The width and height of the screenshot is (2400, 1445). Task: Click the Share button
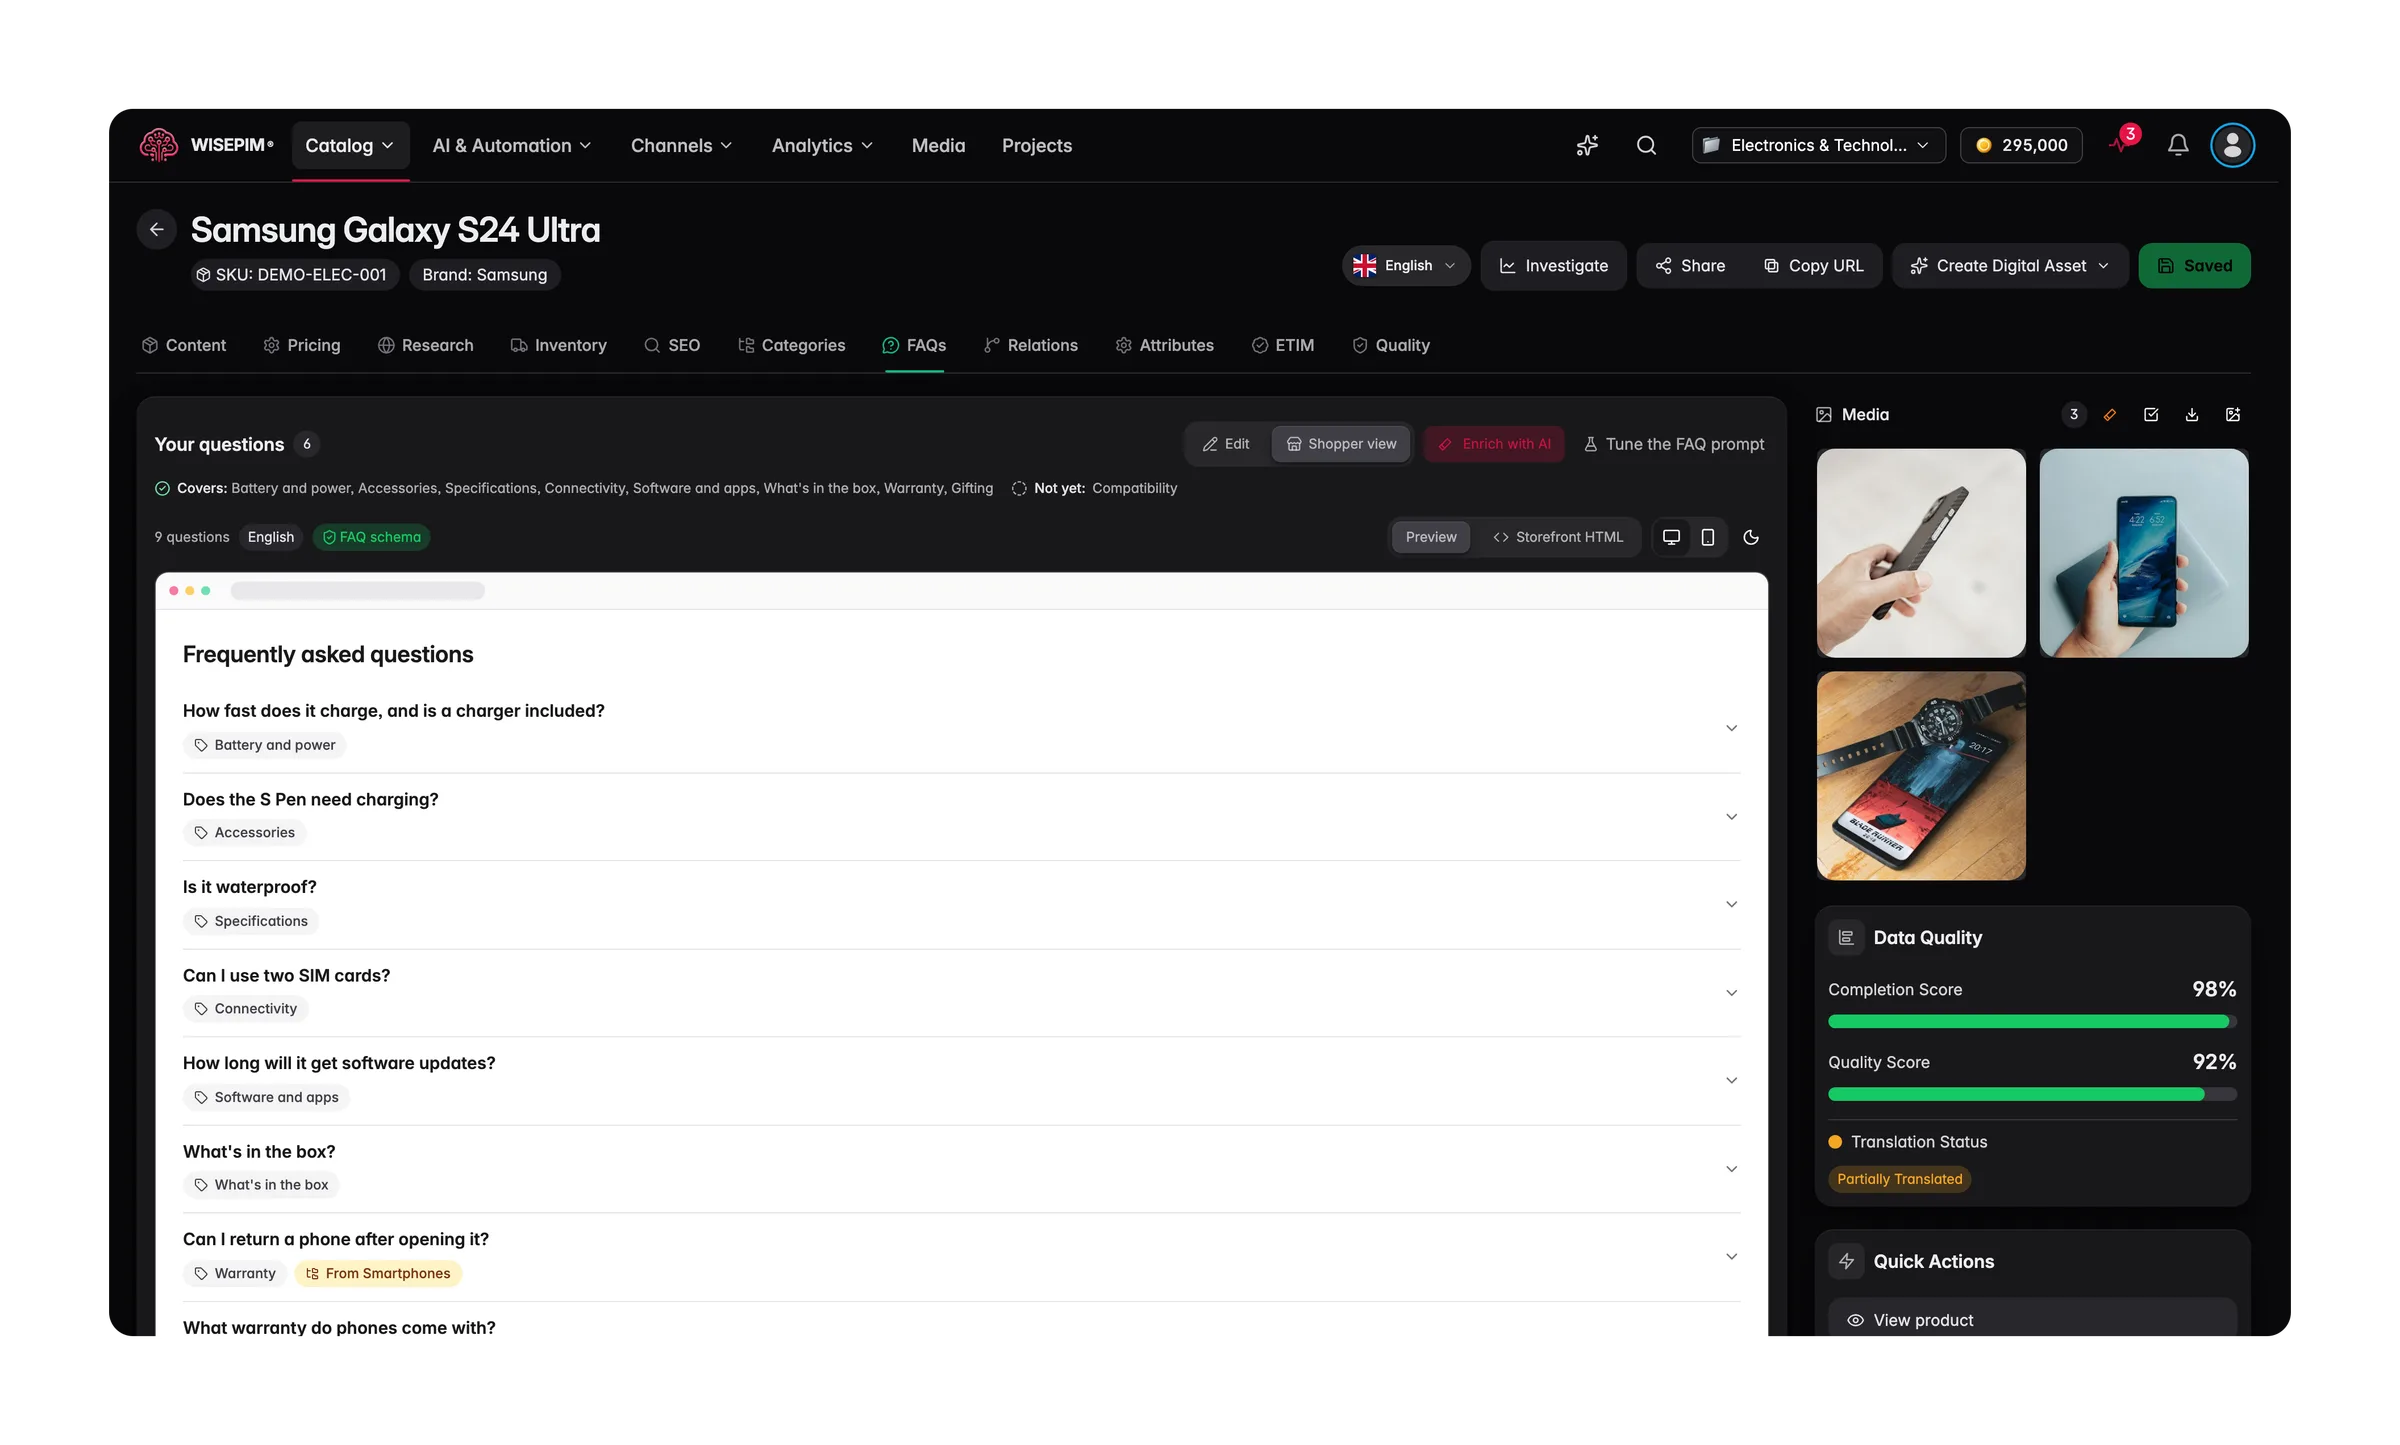[1690, 266]
